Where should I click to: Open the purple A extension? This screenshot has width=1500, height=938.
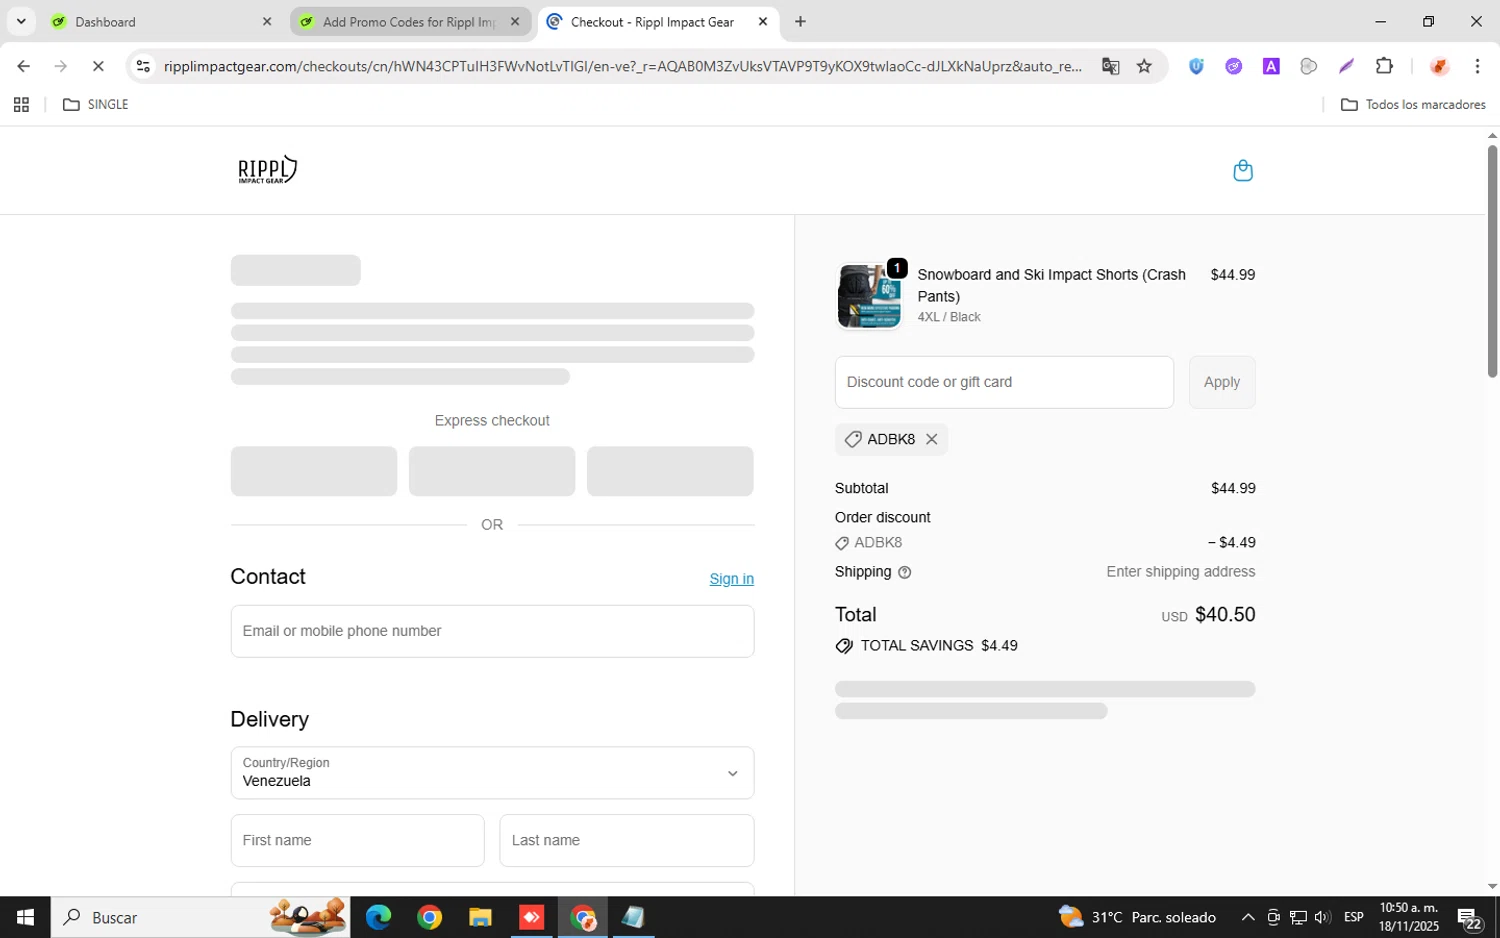1271,66
